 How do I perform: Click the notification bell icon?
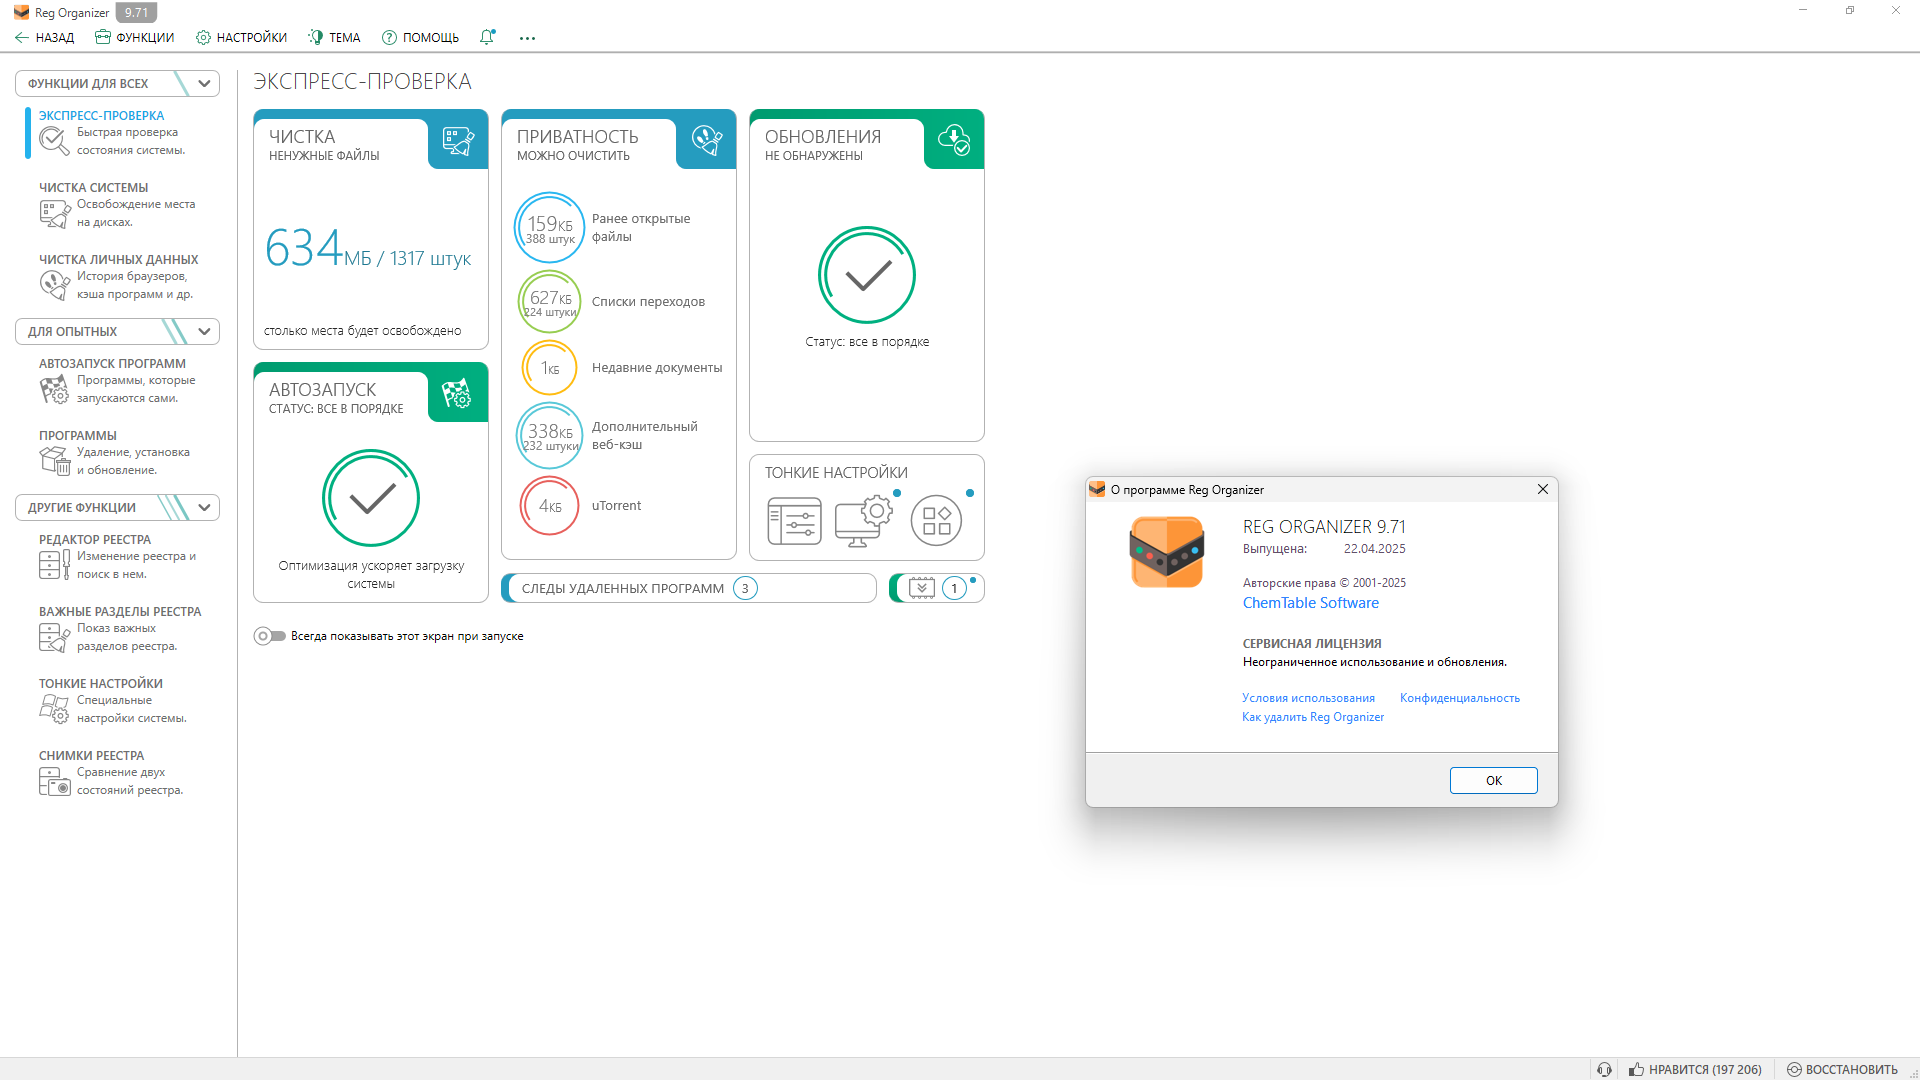click(487, 37)
